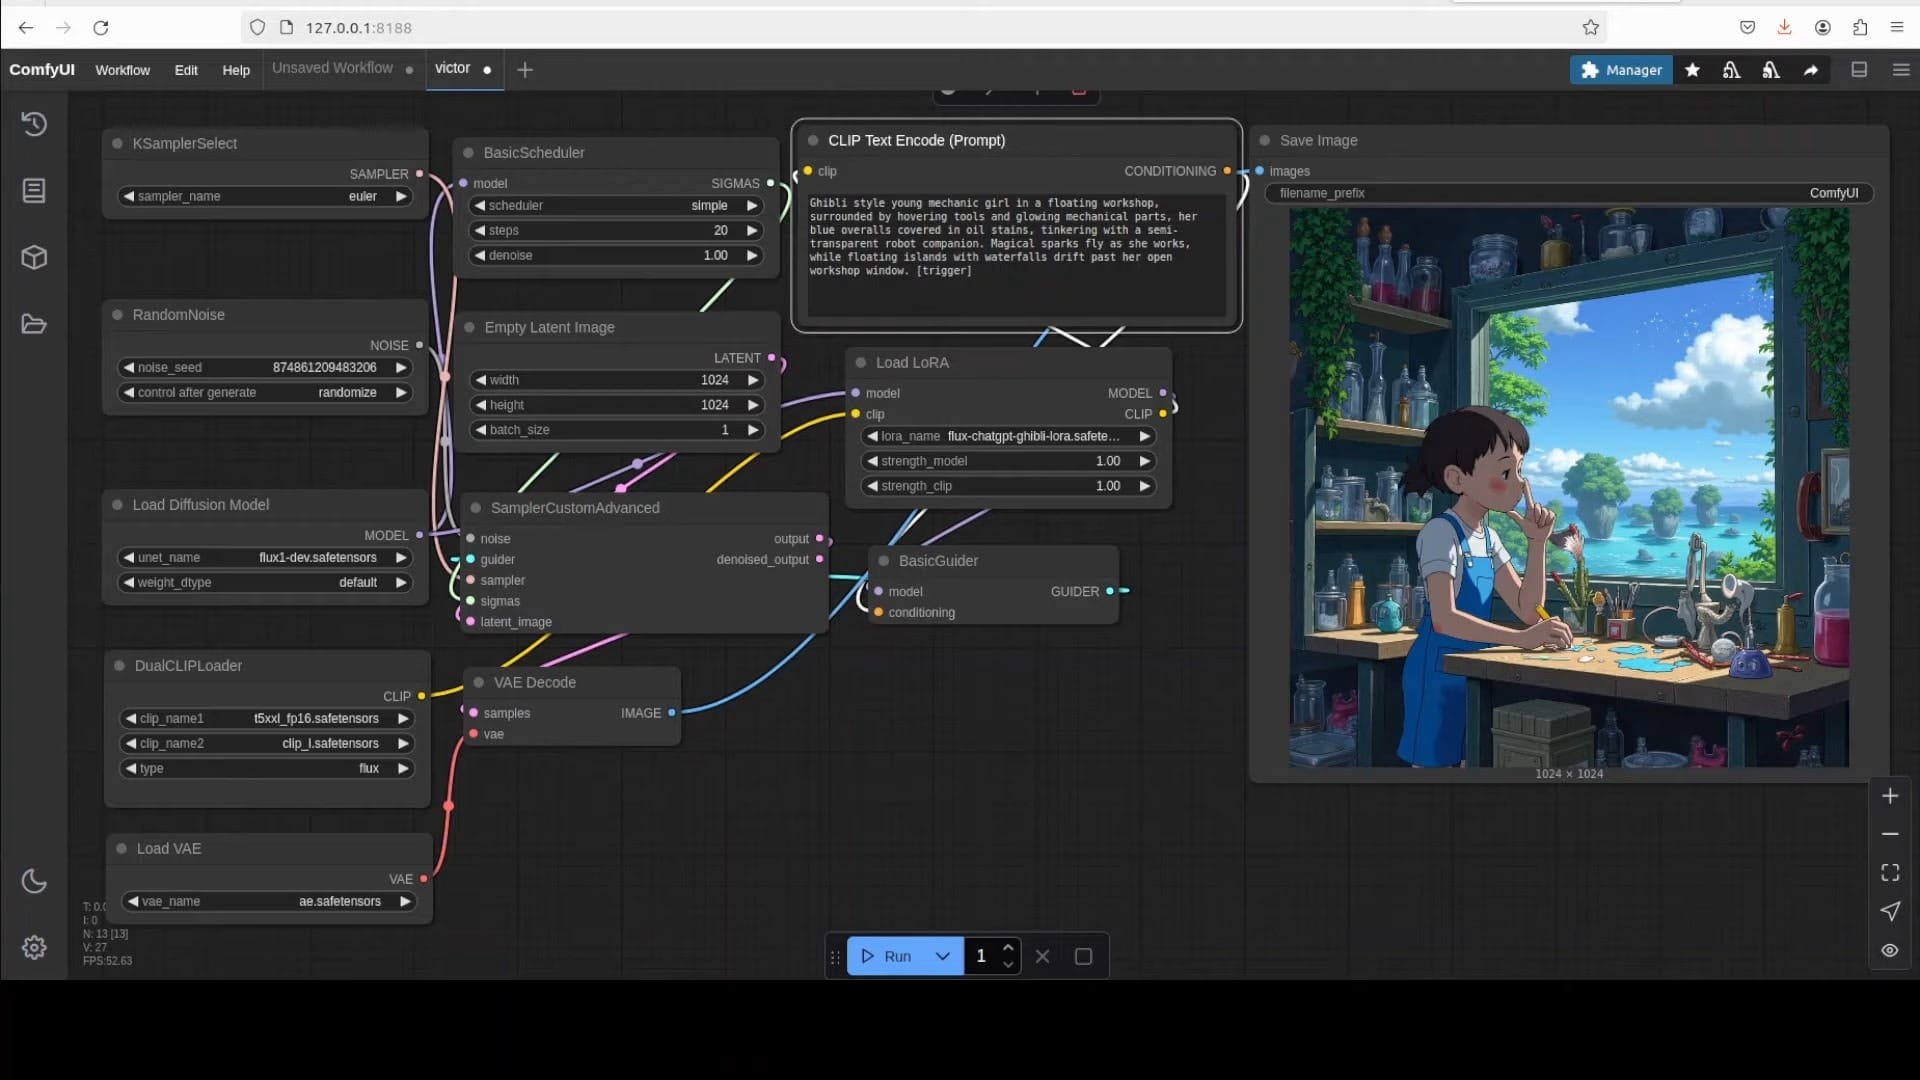This screenshot has height=1080, width=1920.
Task: Open the Help menu
Action: click(236, 70)
